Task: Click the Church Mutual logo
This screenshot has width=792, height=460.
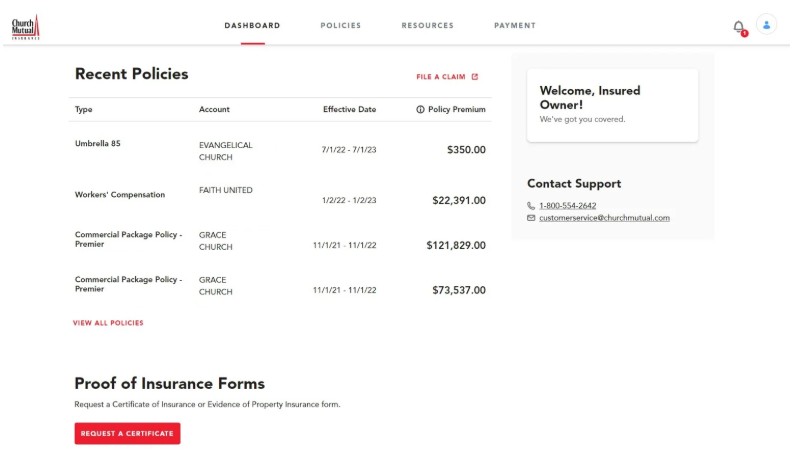Action: click(26, 26)
